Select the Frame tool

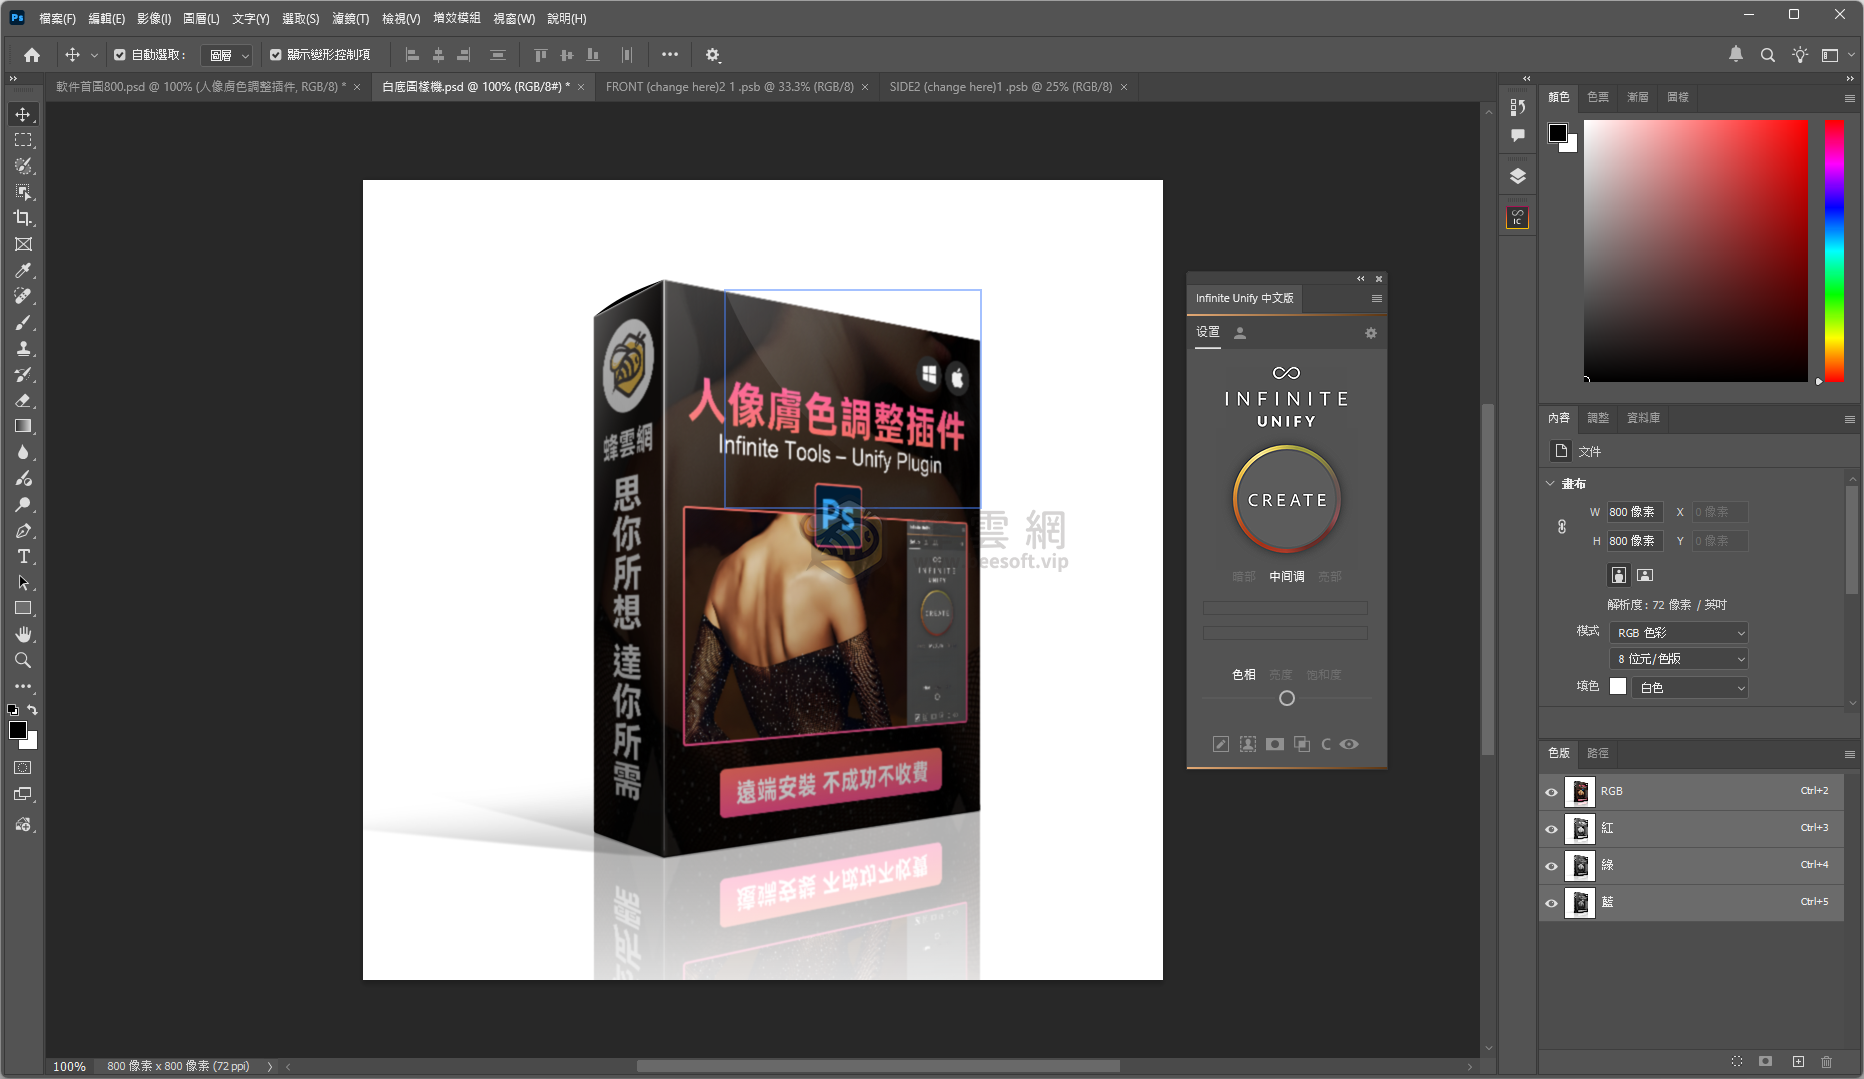pos(23,244)
